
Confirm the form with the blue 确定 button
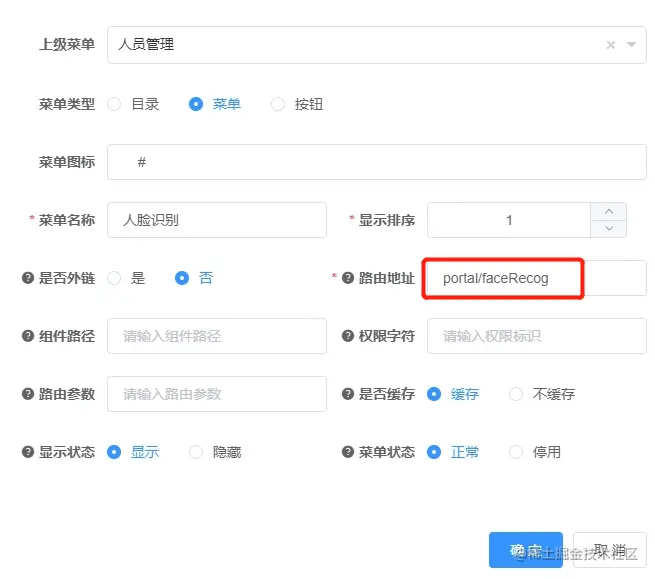coord(526,550)
